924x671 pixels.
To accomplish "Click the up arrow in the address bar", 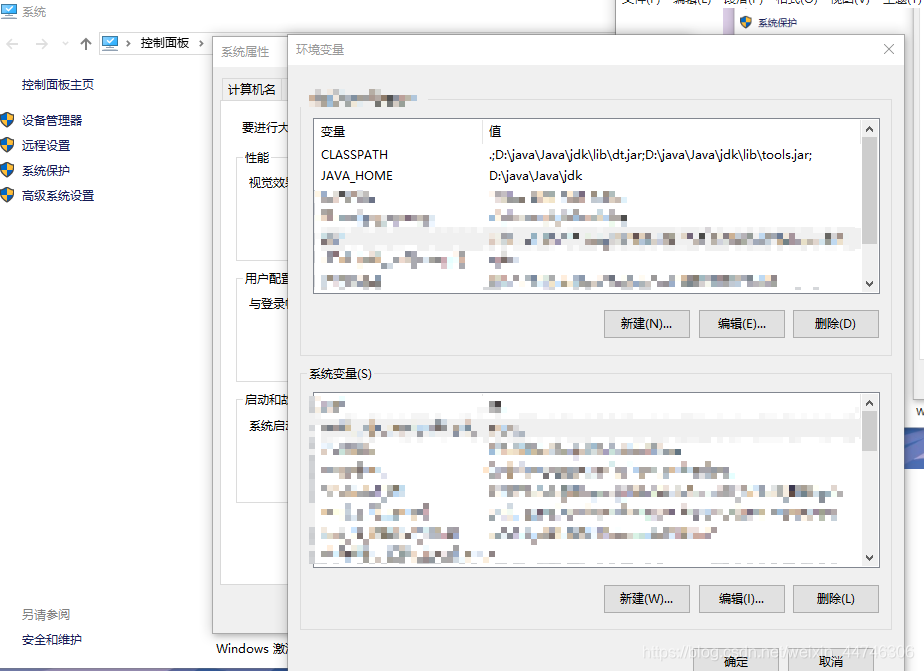I will (x=85, y=42).
